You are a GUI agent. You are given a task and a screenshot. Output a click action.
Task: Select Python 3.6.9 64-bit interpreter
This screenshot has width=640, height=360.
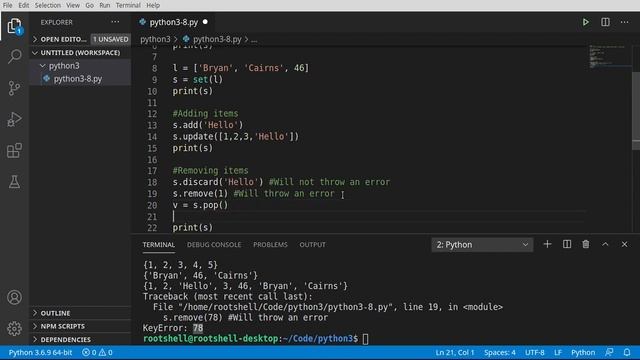point(40,352)
